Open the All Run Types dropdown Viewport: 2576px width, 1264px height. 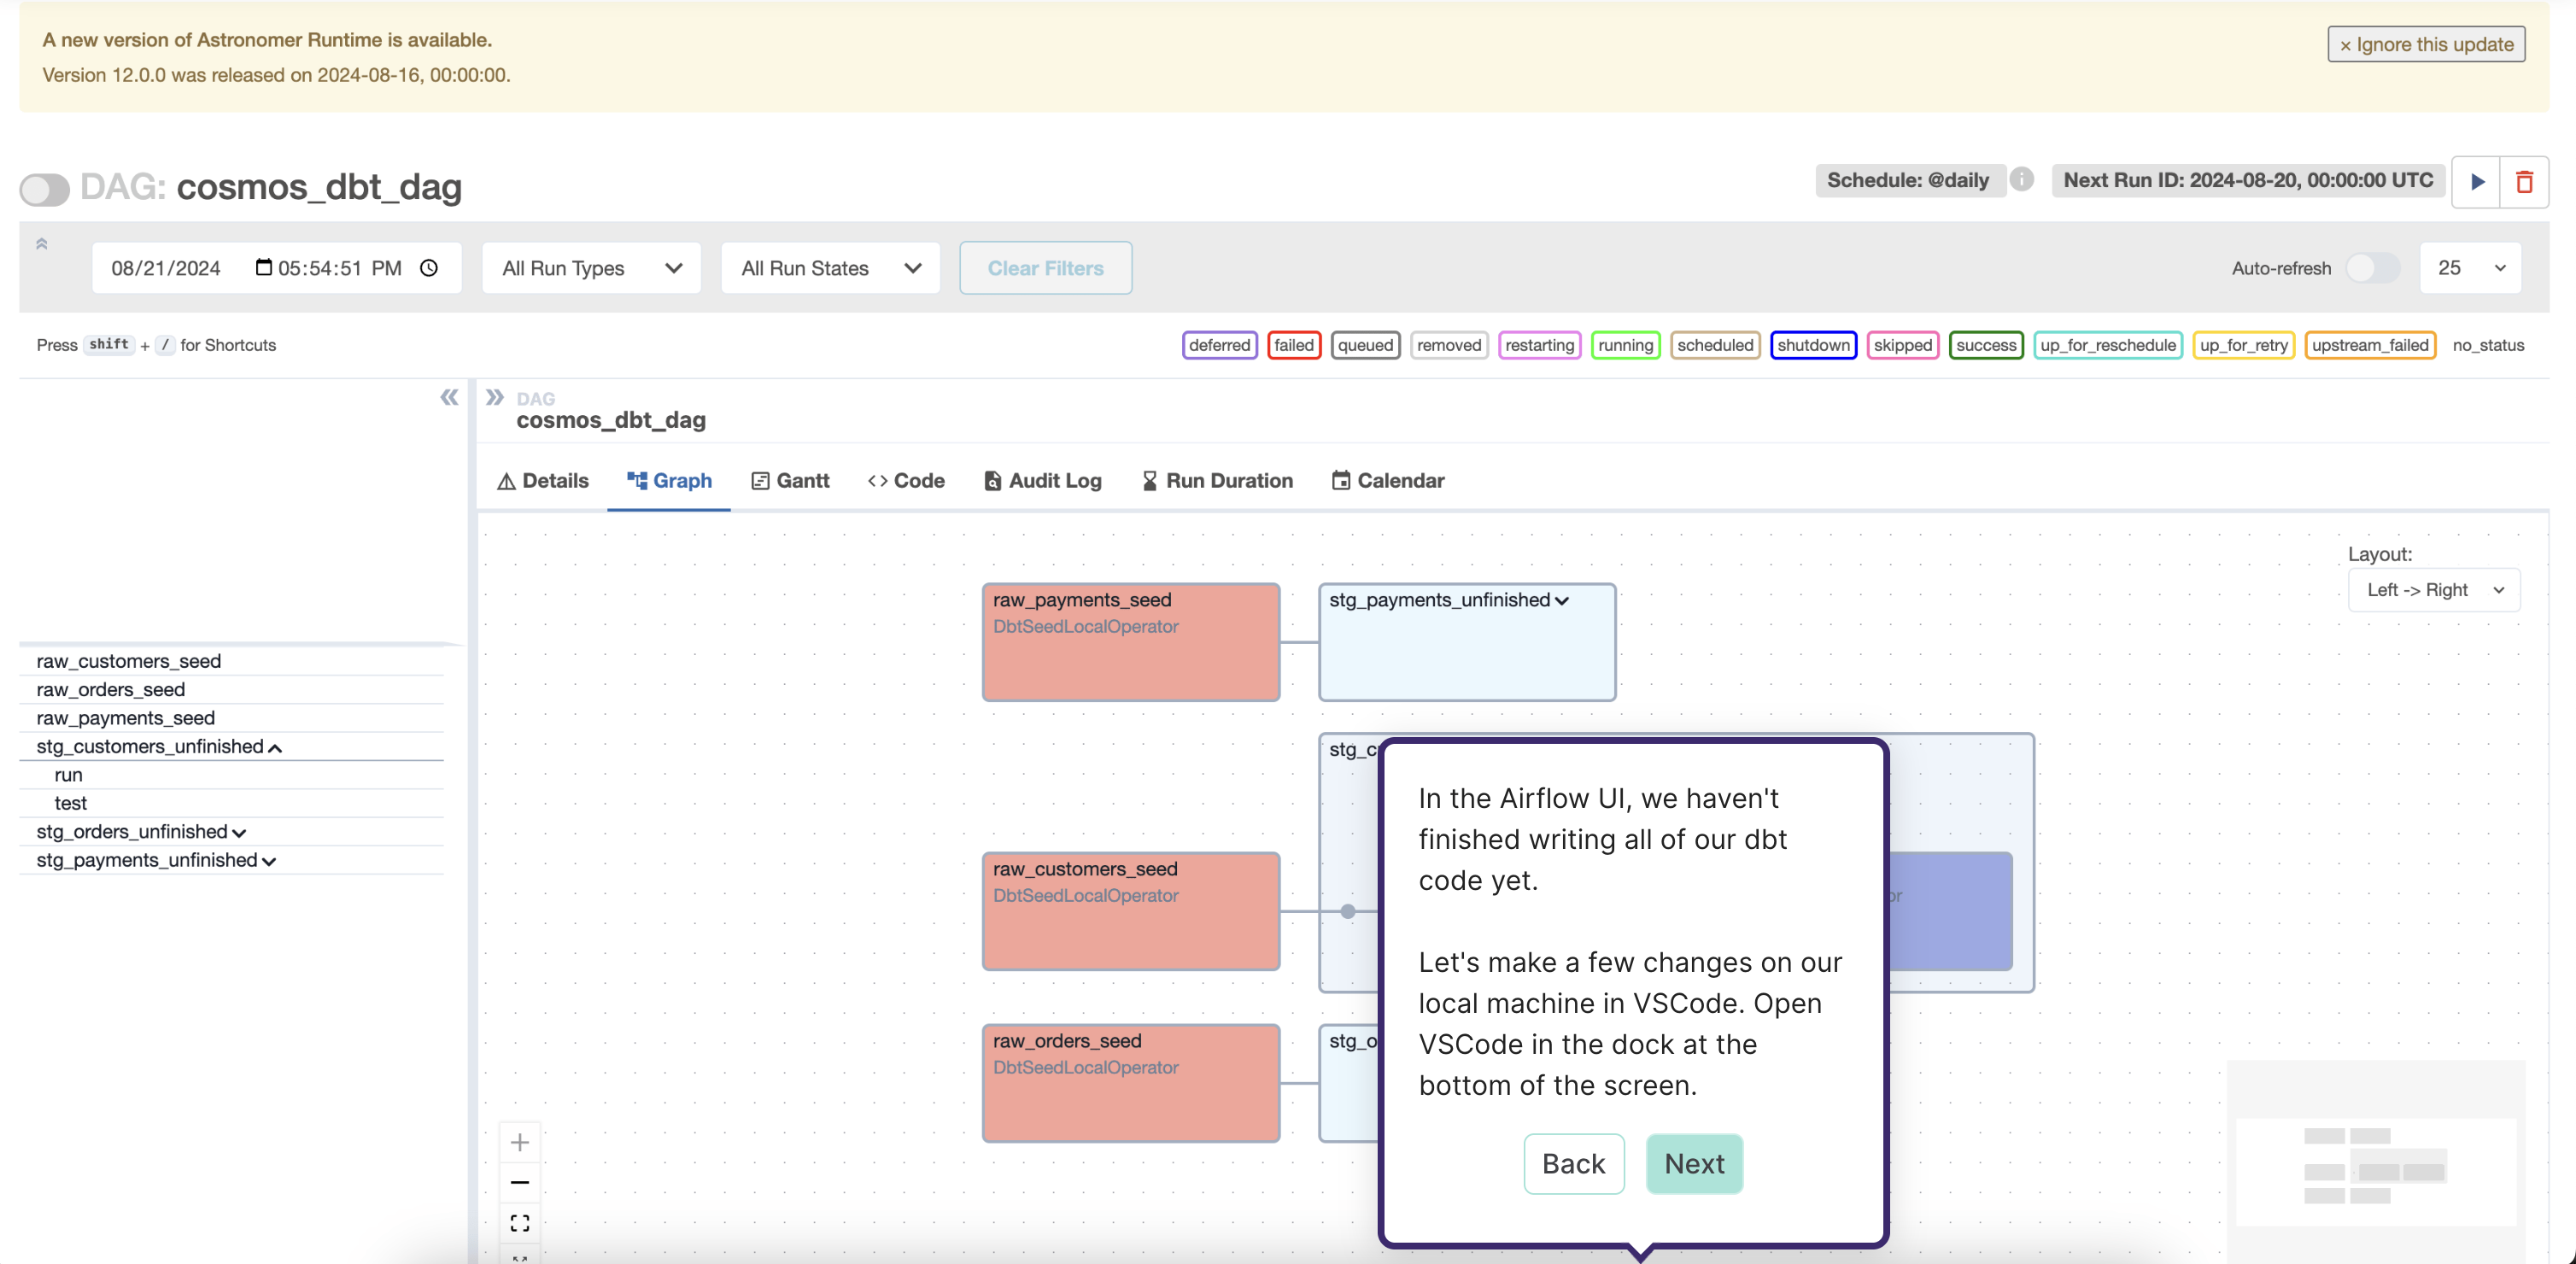click(x=591, y=268)
